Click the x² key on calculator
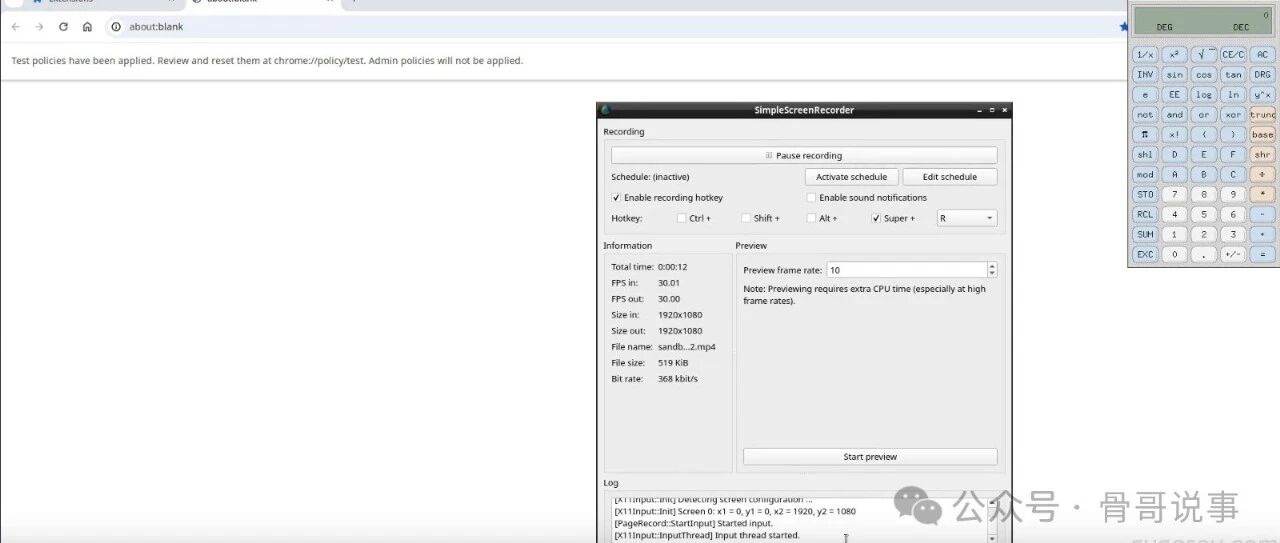 coord(1175,54)
